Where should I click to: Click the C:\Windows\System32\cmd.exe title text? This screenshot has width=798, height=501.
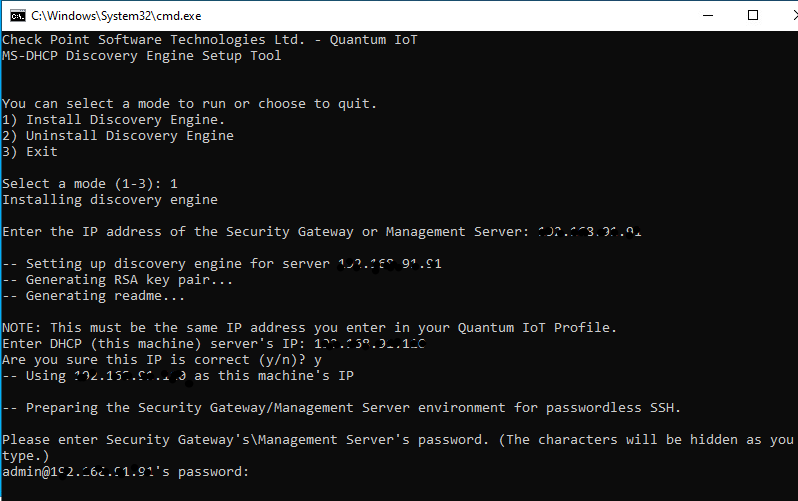coord(116,16)
